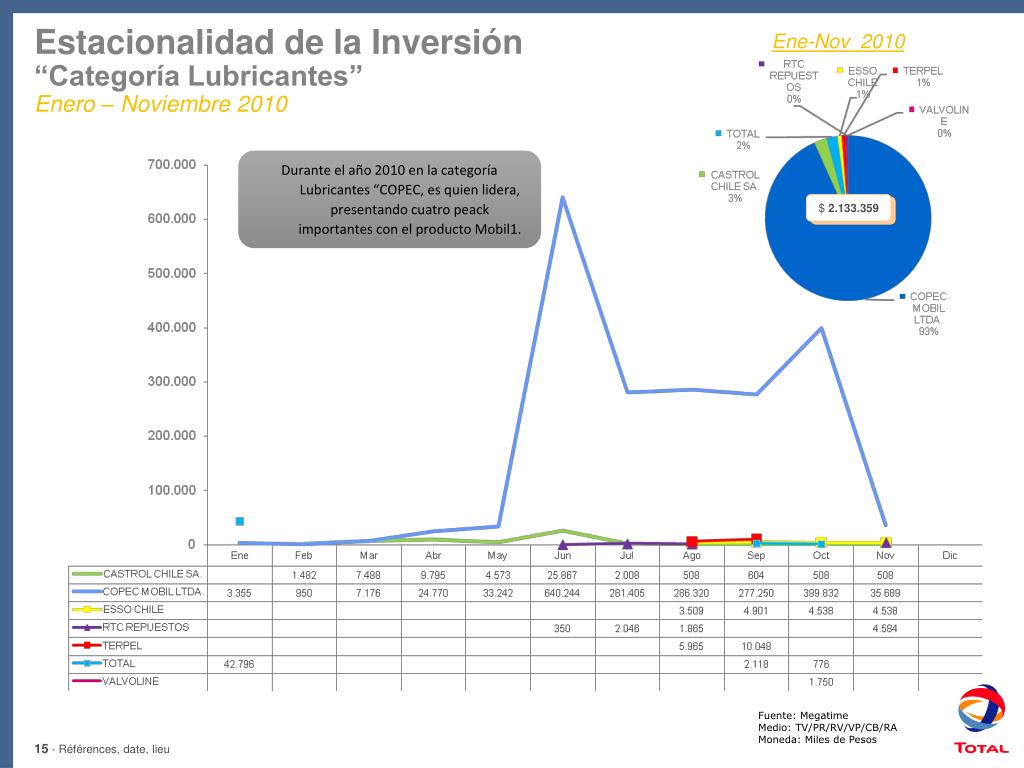Click the red TERPEL marker at Sep

(756, 539)
